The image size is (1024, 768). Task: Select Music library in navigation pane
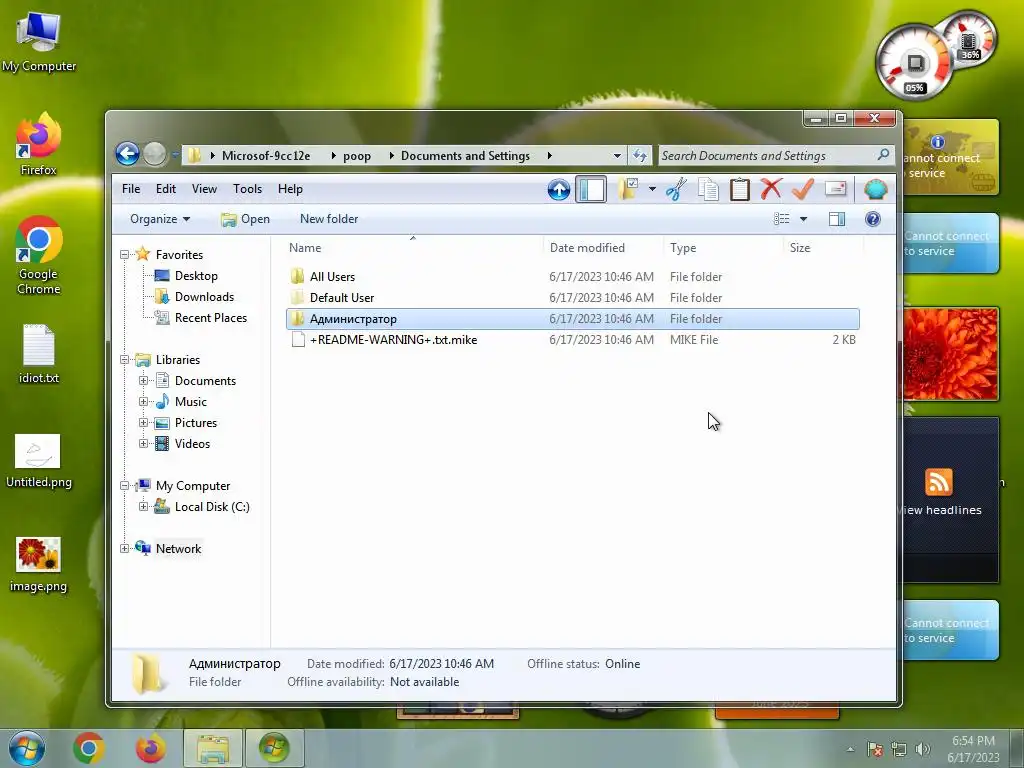click(190, 402)
